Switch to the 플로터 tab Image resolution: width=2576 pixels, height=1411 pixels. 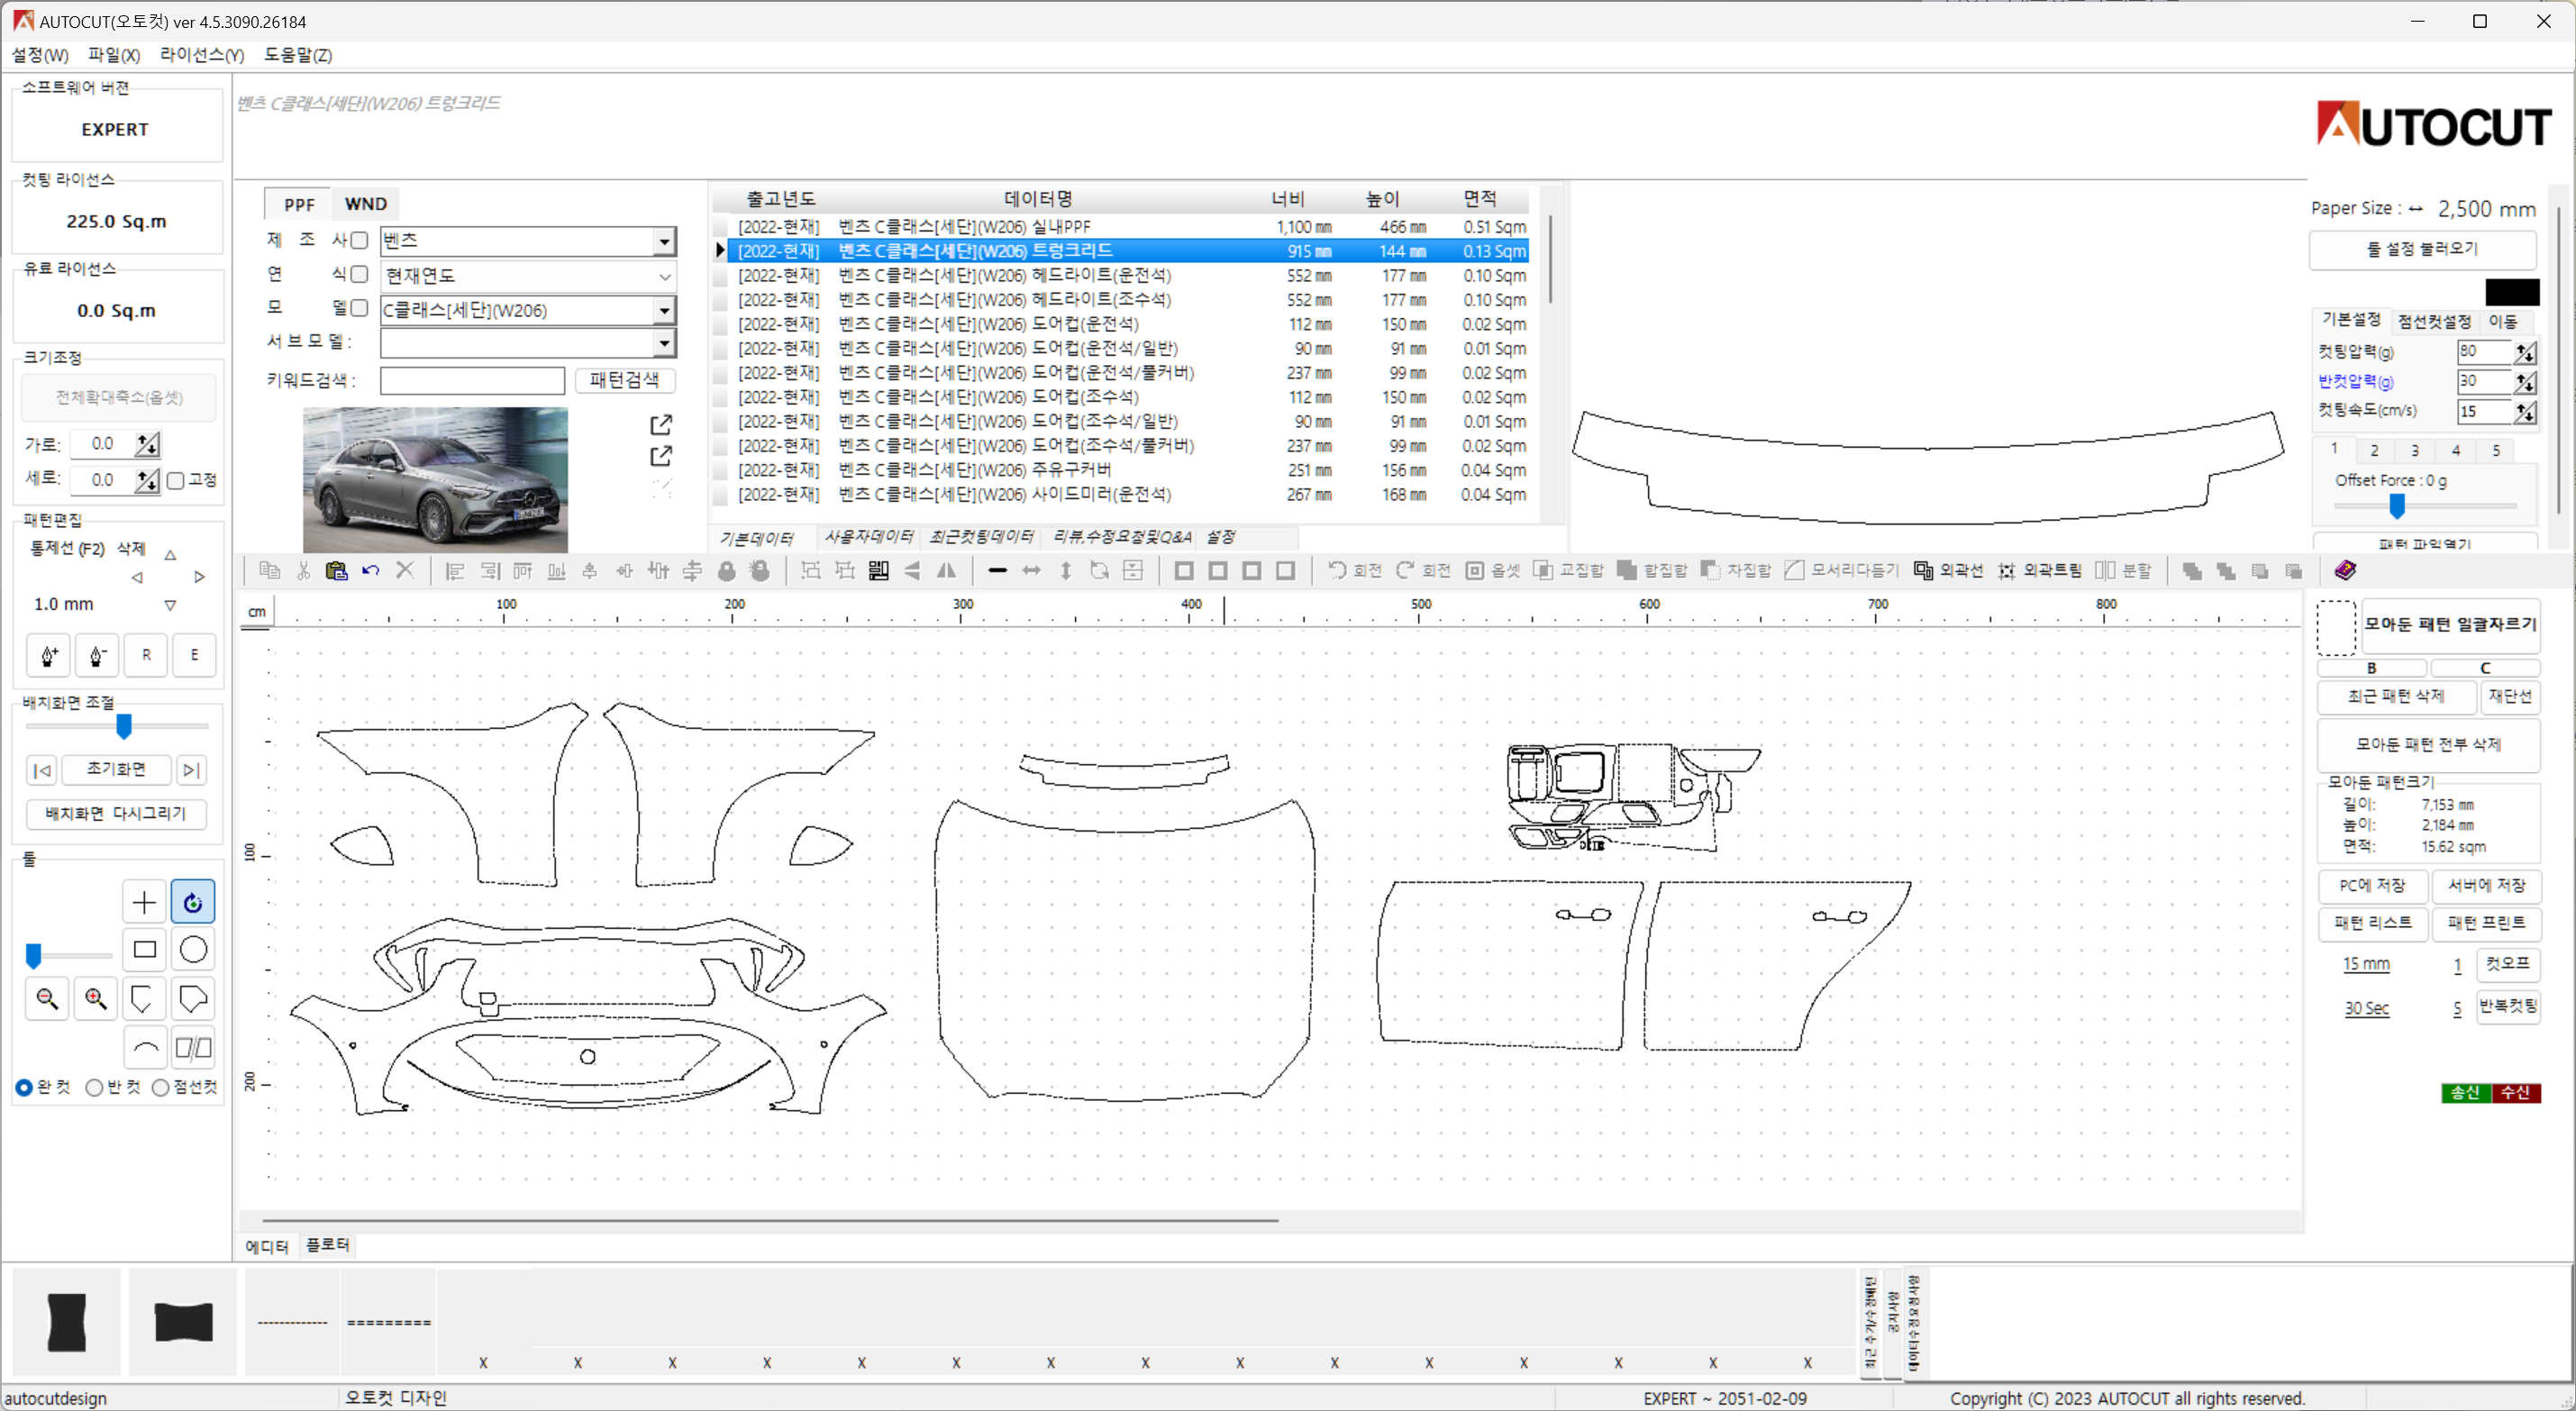(327, 1245)
